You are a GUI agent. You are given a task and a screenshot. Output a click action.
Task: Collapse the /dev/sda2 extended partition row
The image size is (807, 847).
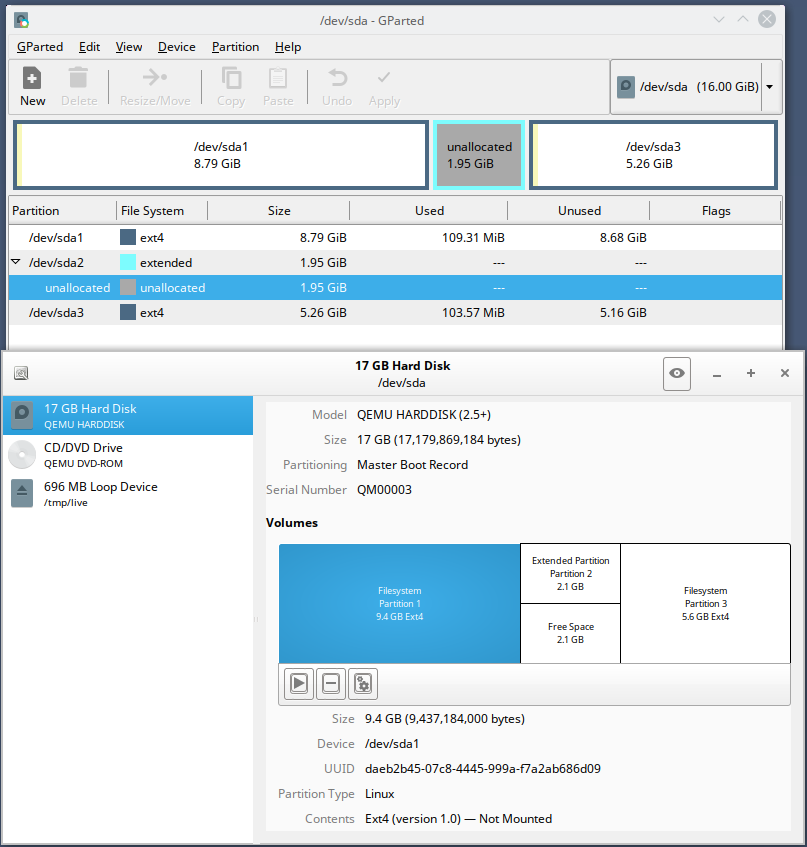coord(16,262)
